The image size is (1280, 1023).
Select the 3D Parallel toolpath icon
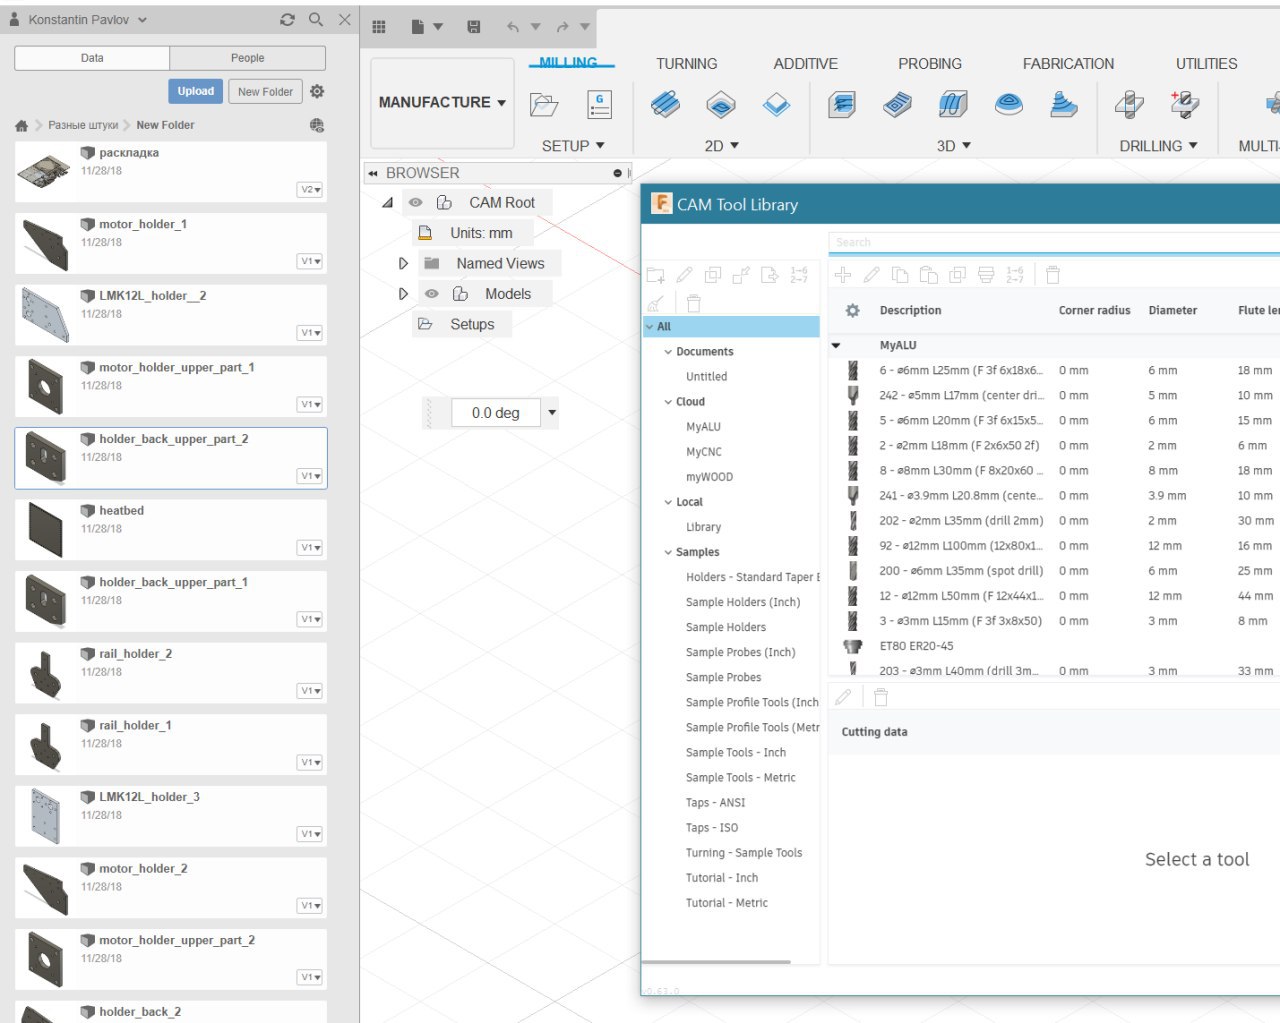[953, 104]
